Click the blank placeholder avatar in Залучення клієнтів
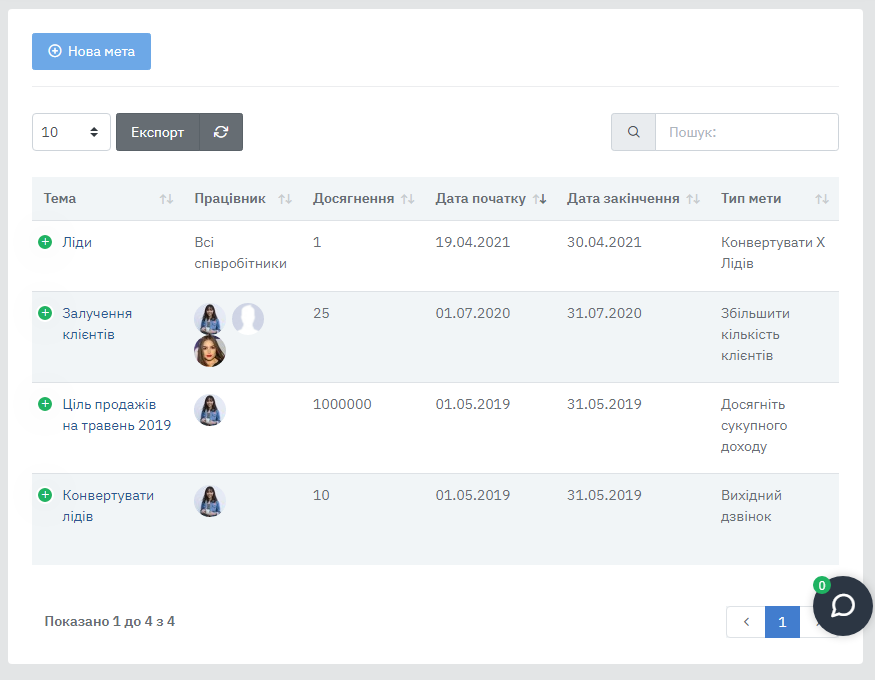Image resolution: width=875 pixels, height=680 pixels. click(248, 319)
